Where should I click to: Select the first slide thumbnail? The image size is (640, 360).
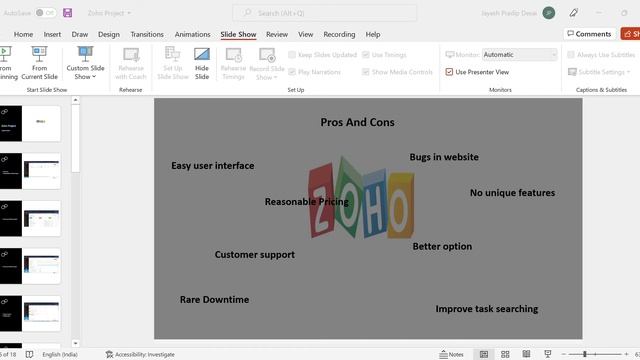click(x=30, y=124)
